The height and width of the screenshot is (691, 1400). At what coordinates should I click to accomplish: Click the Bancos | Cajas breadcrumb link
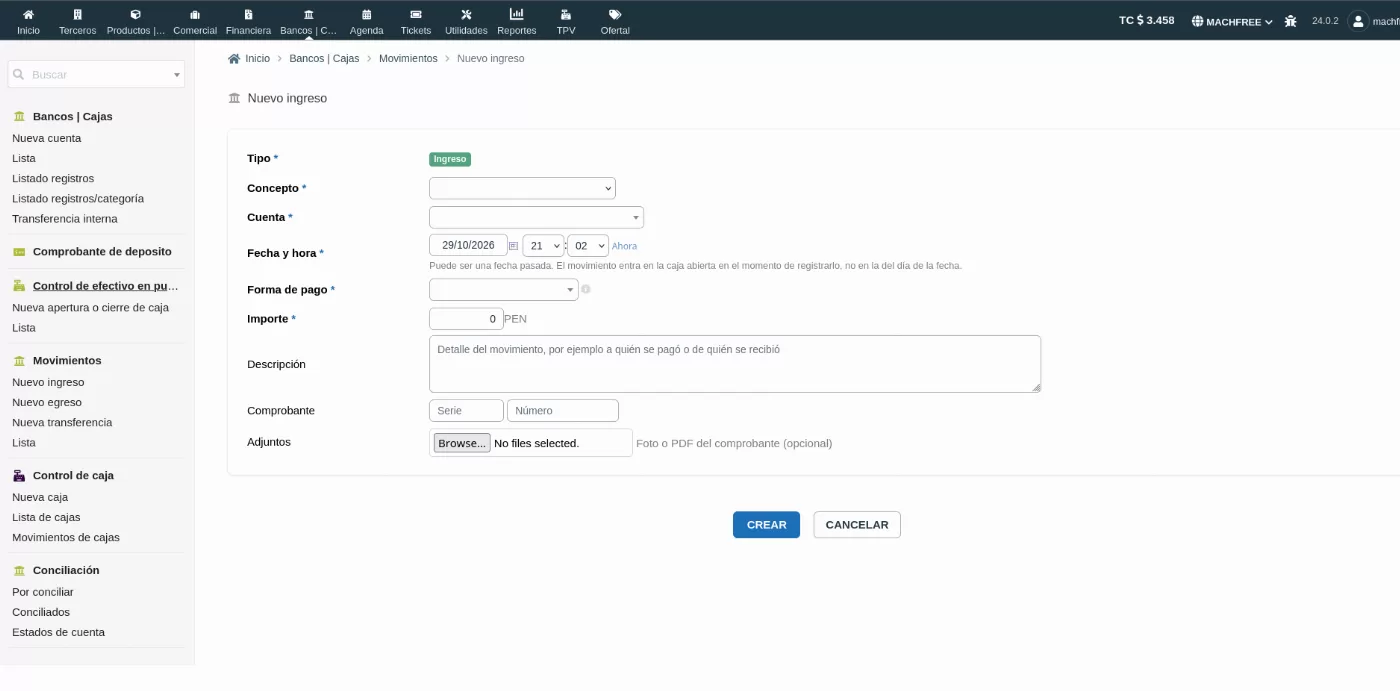324,58
